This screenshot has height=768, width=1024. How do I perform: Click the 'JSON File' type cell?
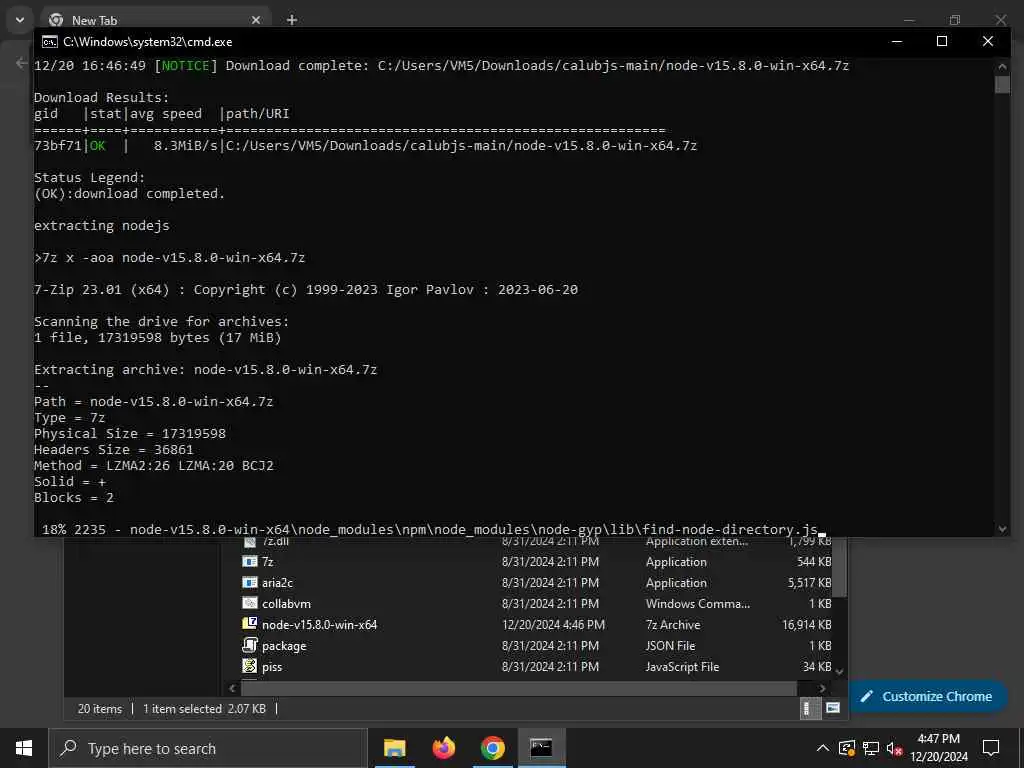(x=670, y=645)
